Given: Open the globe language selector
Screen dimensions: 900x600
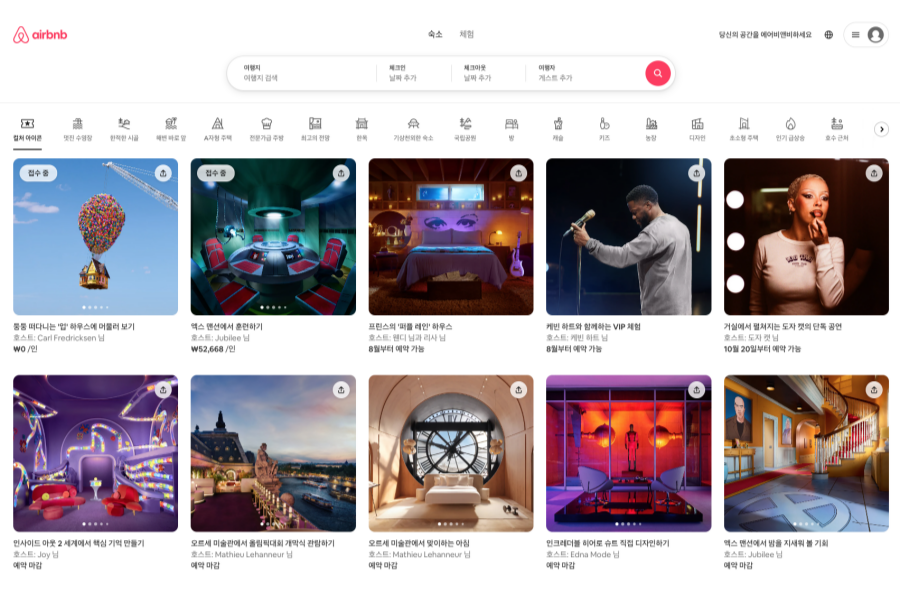Looking at the screenshot, I should [x=828, y=35].
